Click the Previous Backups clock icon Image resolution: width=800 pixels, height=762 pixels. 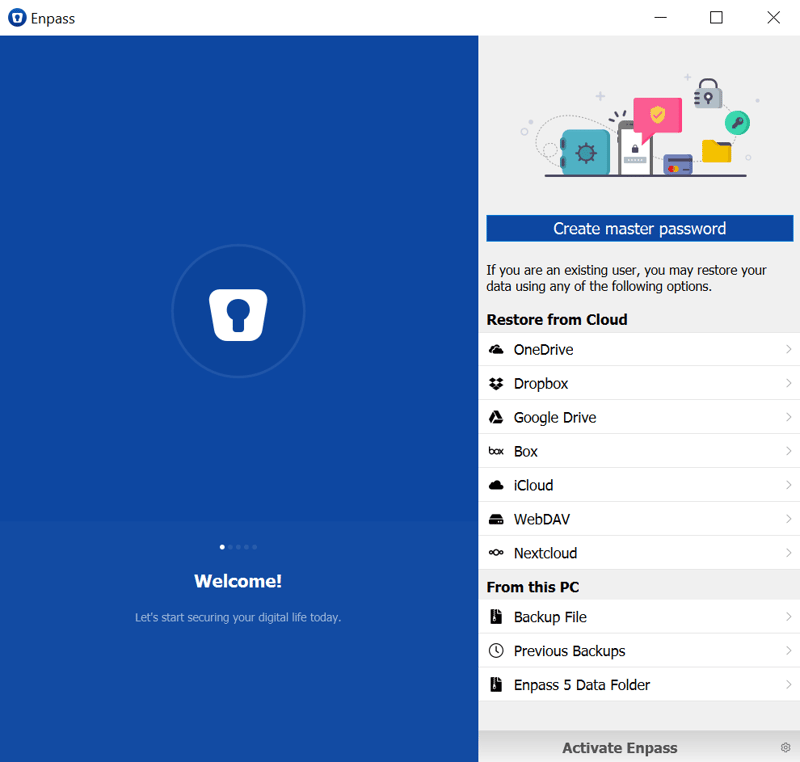click(496, 651)
